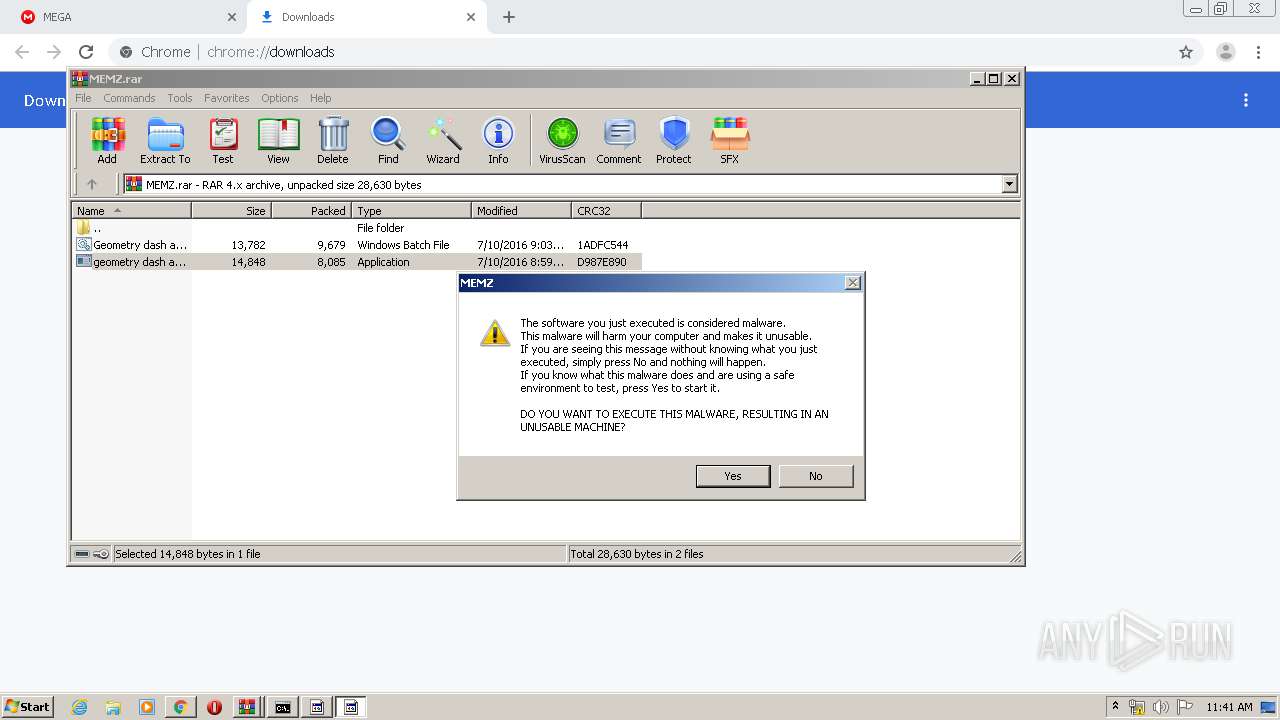The width and height of the screenshot is (1280, 720).
Task: Click No in the MEMZ dialog
Action: point(816,476)
